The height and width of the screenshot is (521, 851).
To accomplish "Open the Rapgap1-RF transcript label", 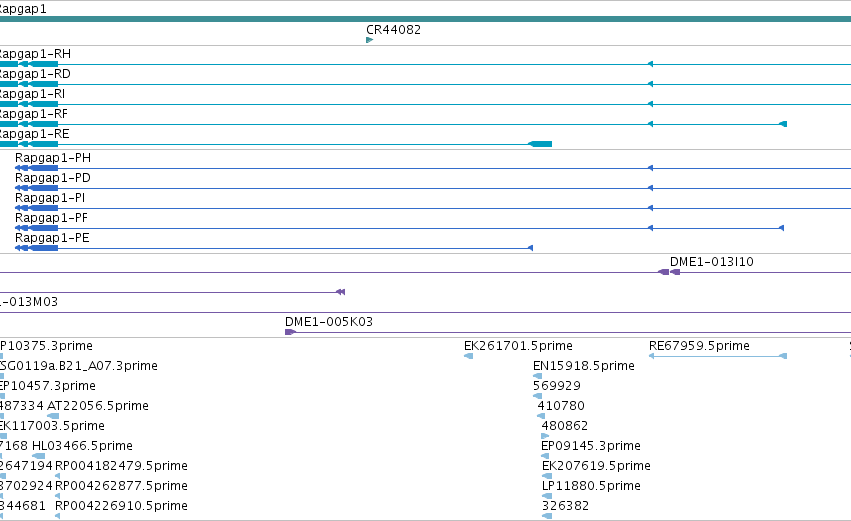I will [33, 114].
